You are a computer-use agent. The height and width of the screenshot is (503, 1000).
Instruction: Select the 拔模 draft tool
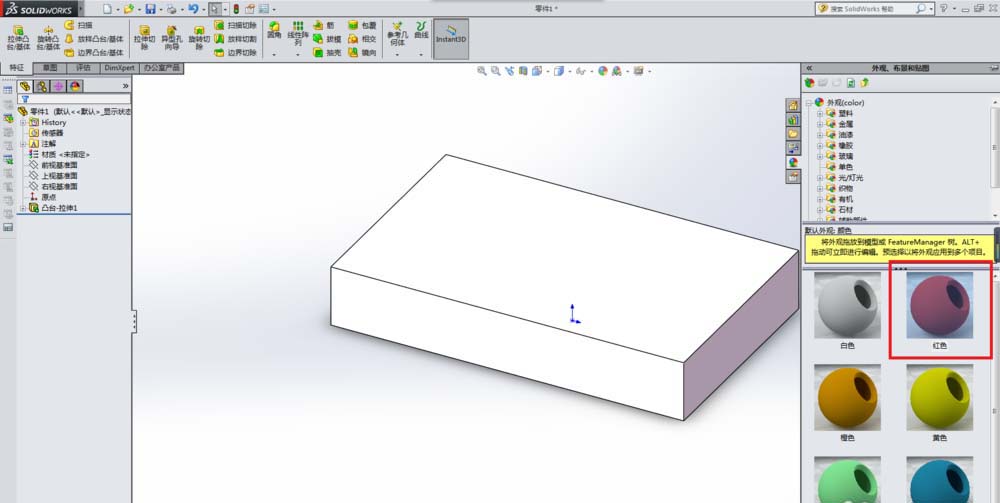point(327,39)
